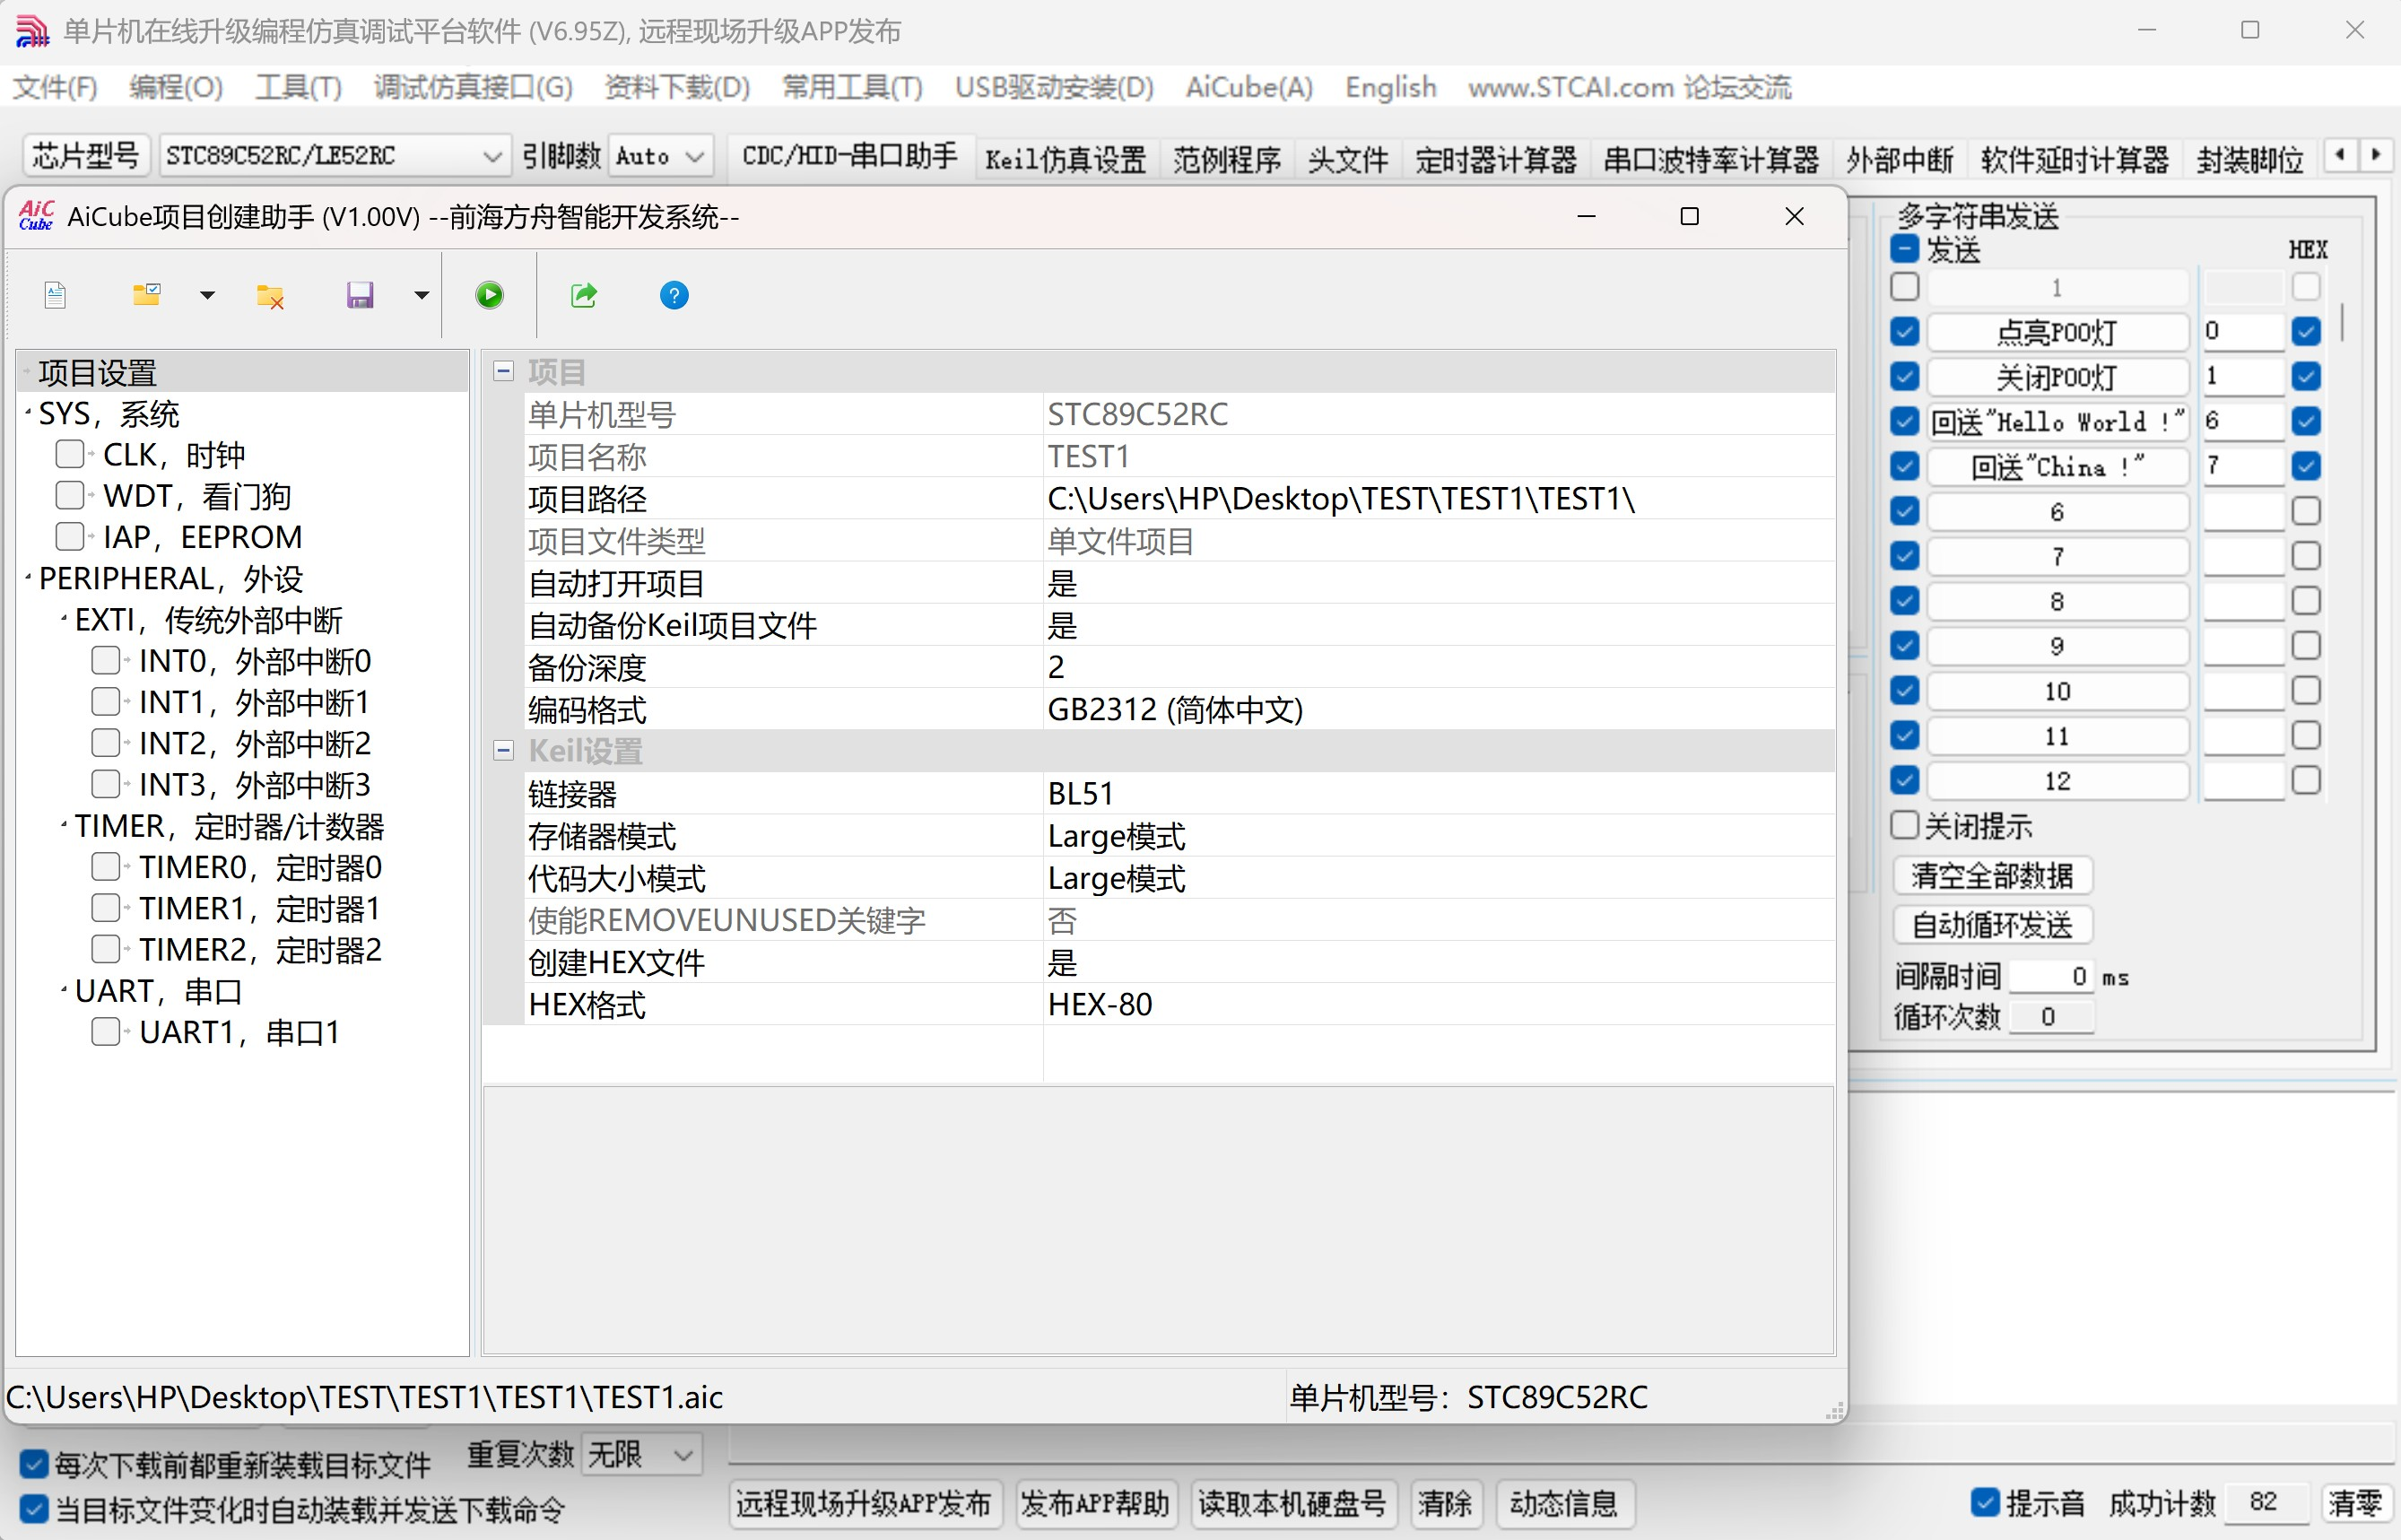This screenshot has height=1540, width=2401.
Task: Enable the CLK 时钟 option
Action: pyautogui.click(x=70, y=453)
